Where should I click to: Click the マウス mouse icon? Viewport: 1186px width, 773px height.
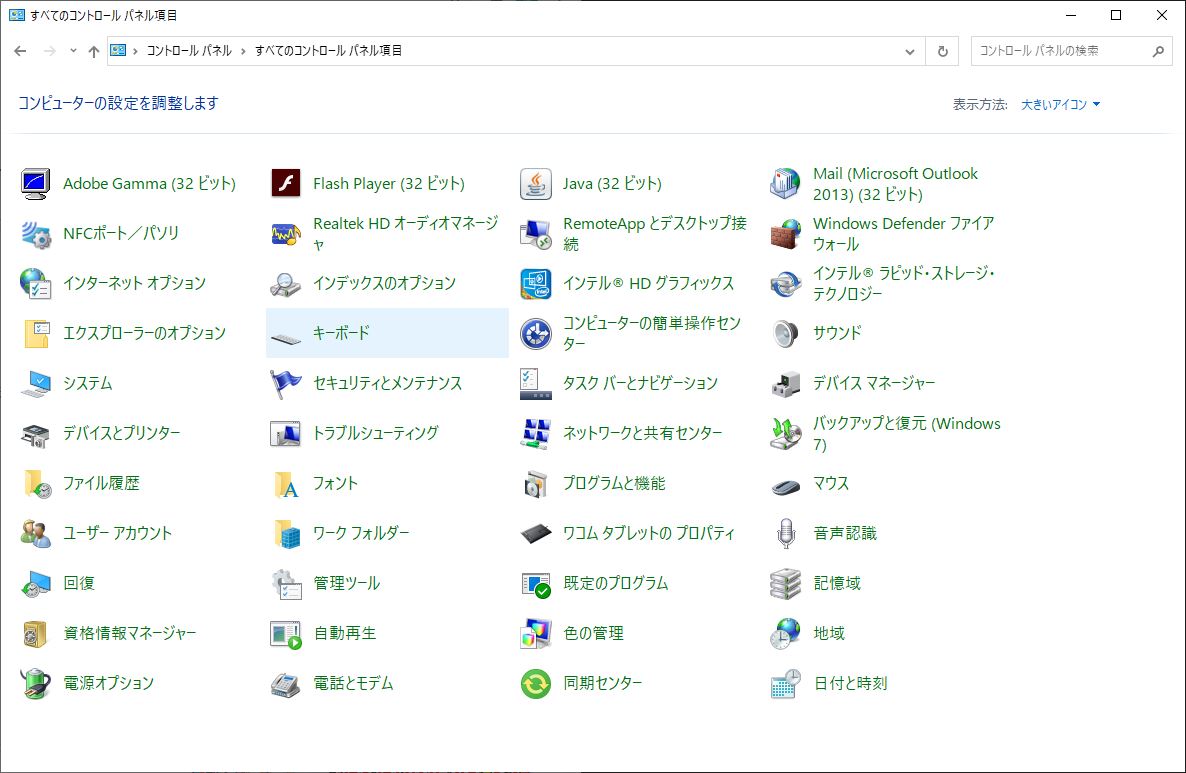click(785, 486)
